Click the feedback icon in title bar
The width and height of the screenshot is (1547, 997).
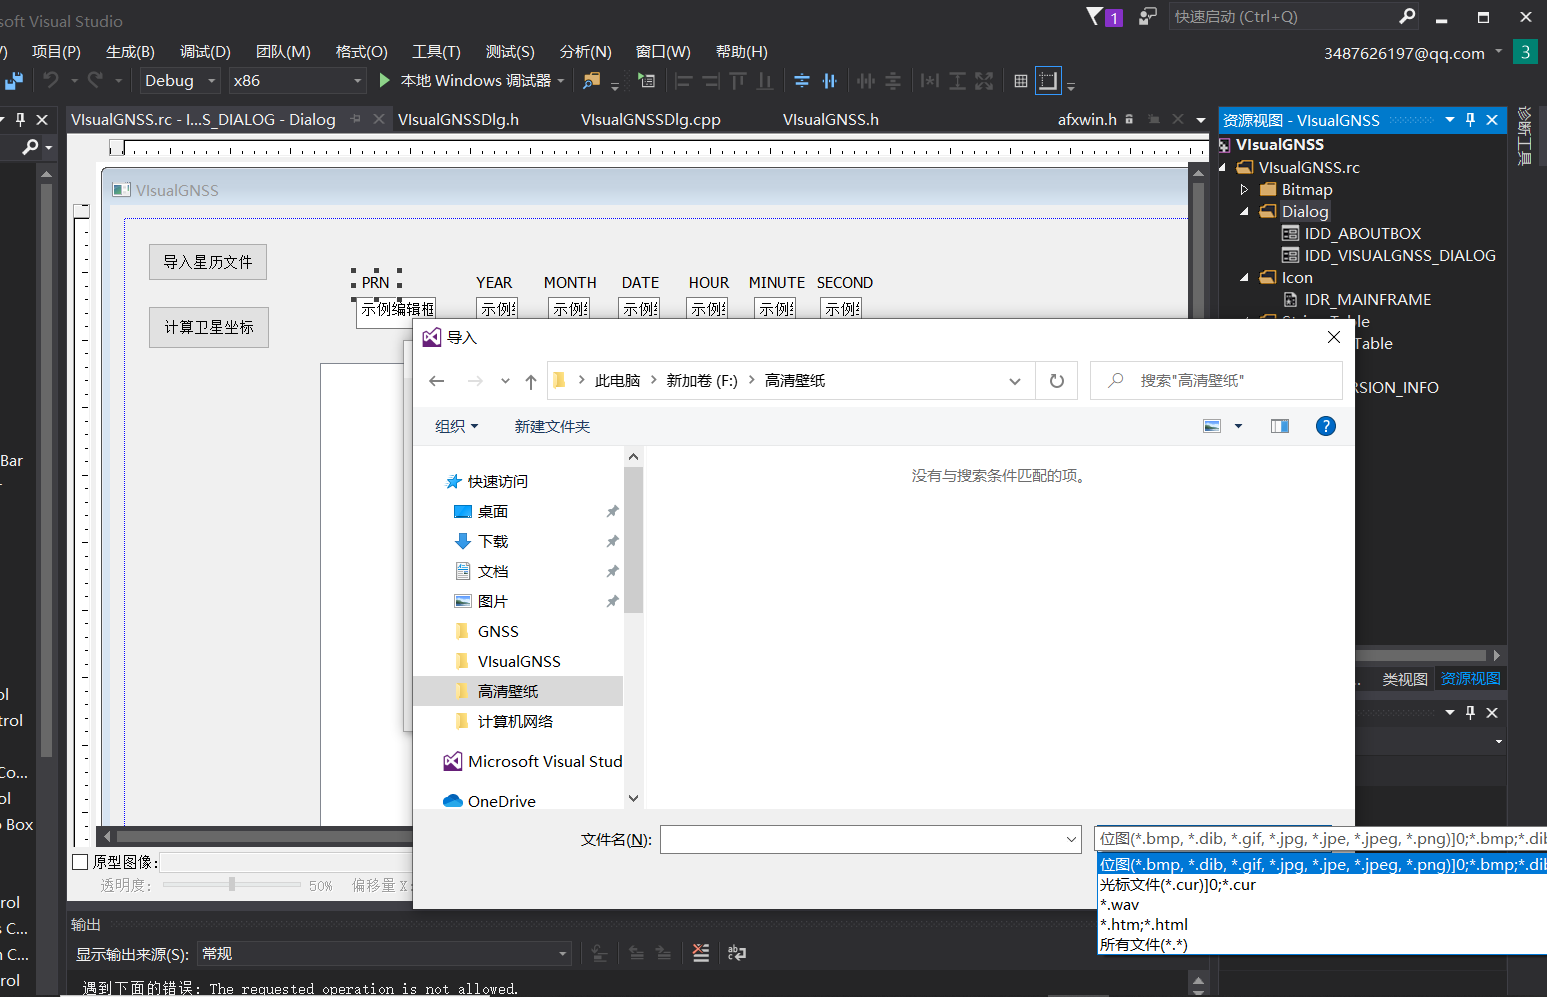pyautogui.click(x=1147, y=17)
